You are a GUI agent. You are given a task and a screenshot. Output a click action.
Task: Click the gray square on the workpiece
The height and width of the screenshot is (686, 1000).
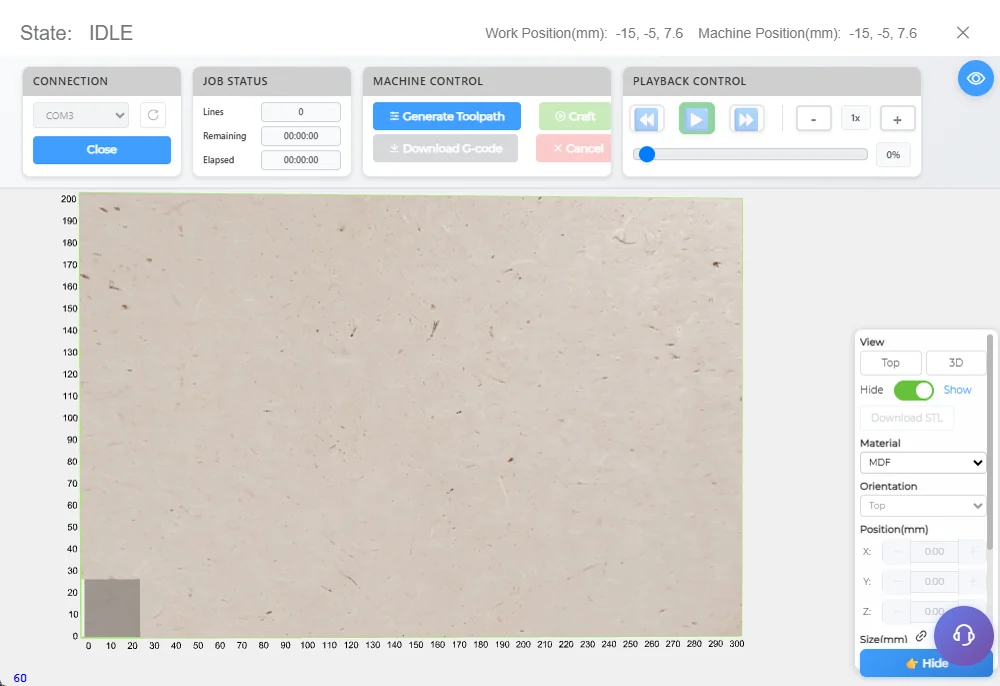click(112, 608)
